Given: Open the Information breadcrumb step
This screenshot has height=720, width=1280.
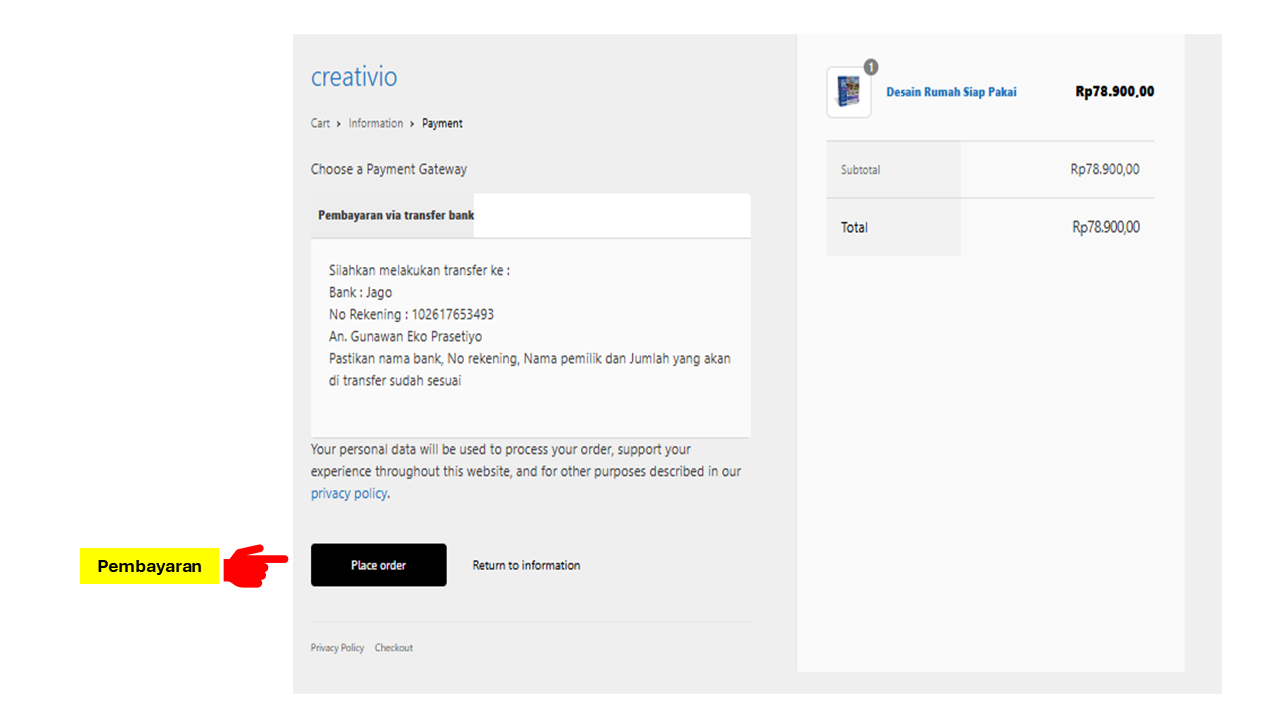Looking at the screenshot, I should pyautogui.click(x=376, y=124).
